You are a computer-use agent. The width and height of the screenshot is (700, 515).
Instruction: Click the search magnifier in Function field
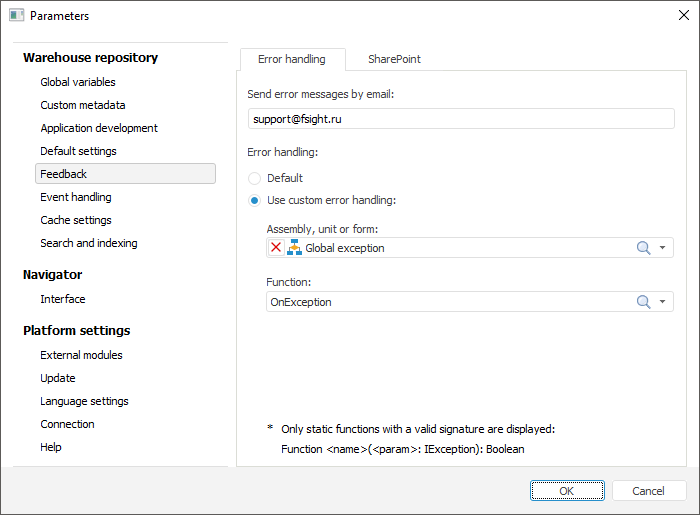(644, 302)
